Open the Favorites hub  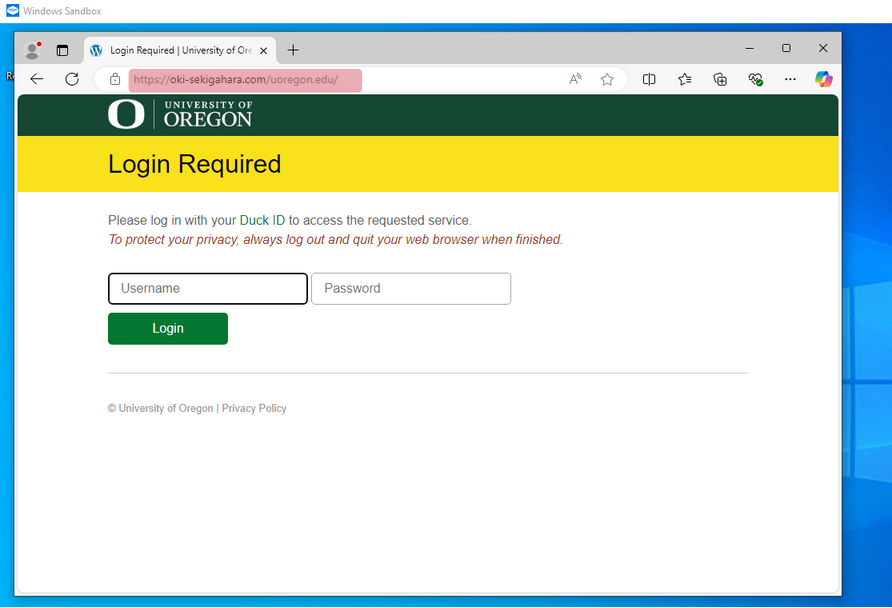click(684, 79)
